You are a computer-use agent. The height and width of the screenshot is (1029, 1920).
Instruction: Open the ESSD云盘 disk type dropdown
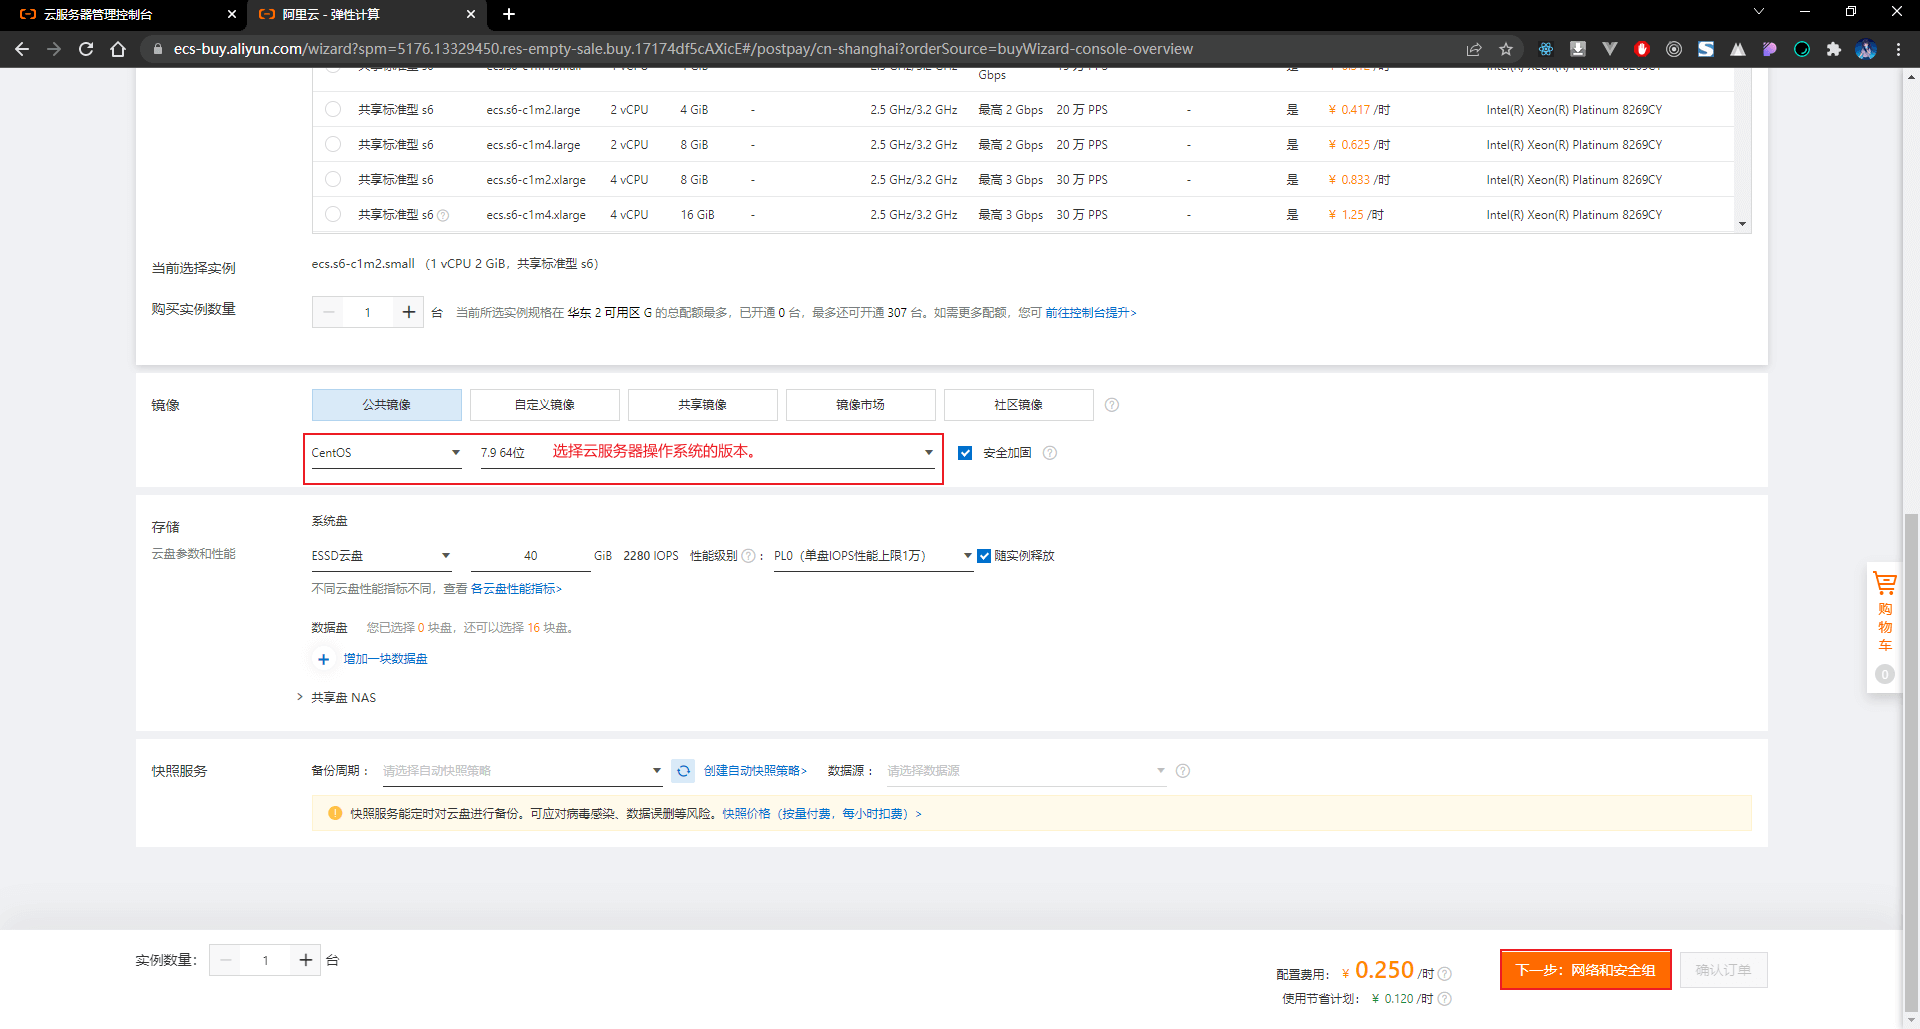click(x=381, y=556)
